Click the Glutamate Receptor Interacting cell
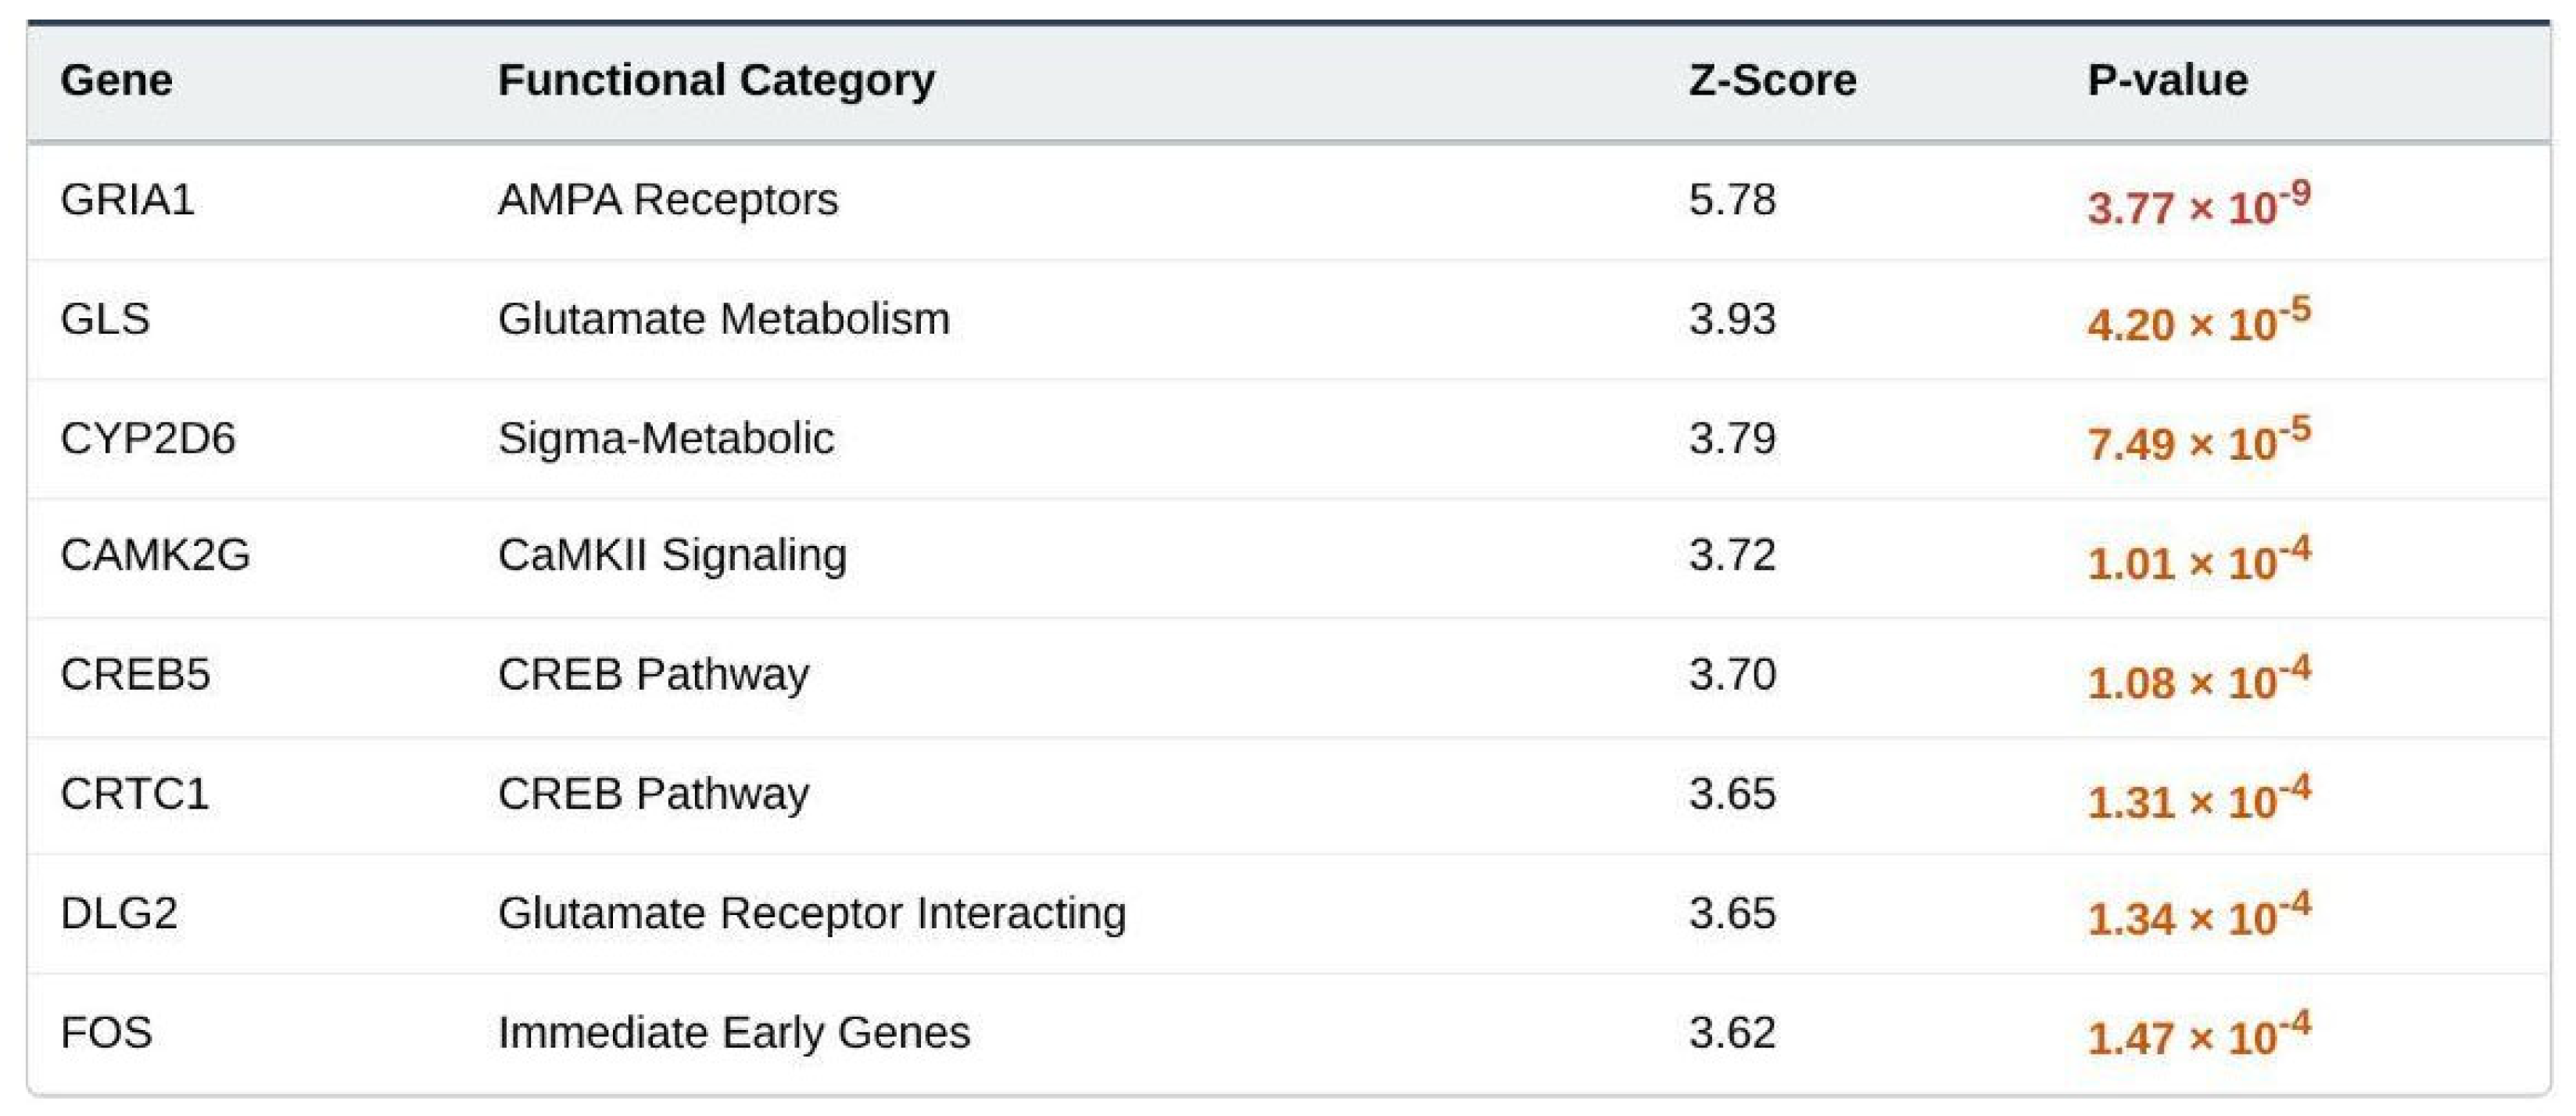2576x1116 pixels. coord(812,913)
